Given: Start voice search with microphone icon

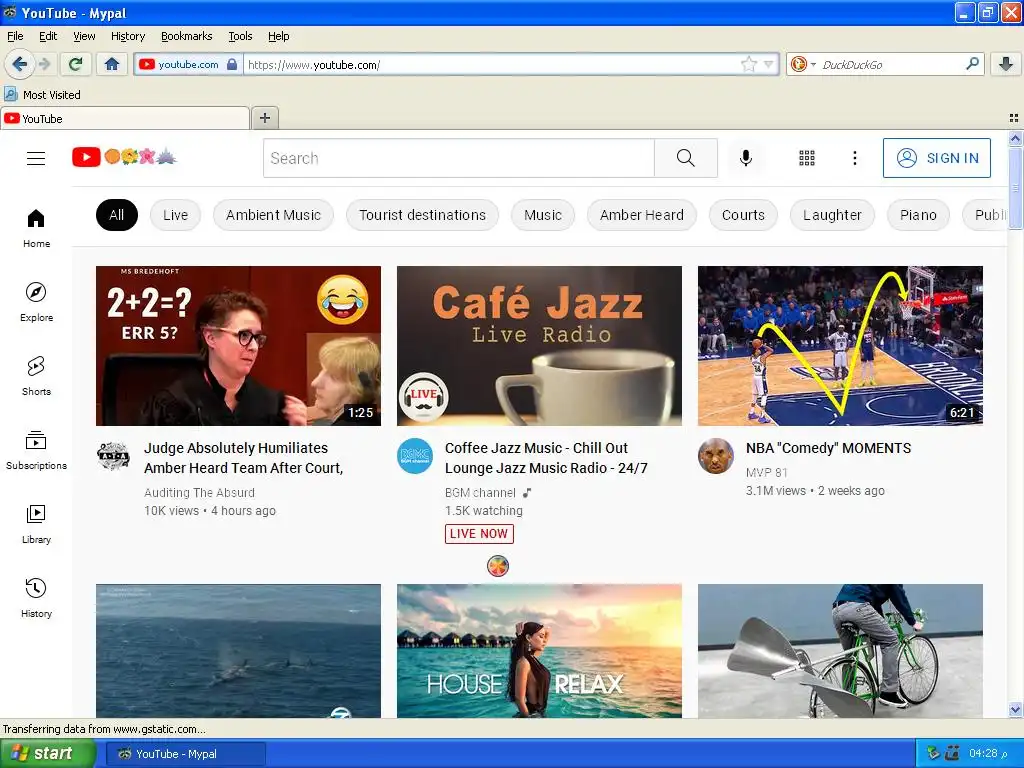Looking at the screenshot, I should pos(746,158).
